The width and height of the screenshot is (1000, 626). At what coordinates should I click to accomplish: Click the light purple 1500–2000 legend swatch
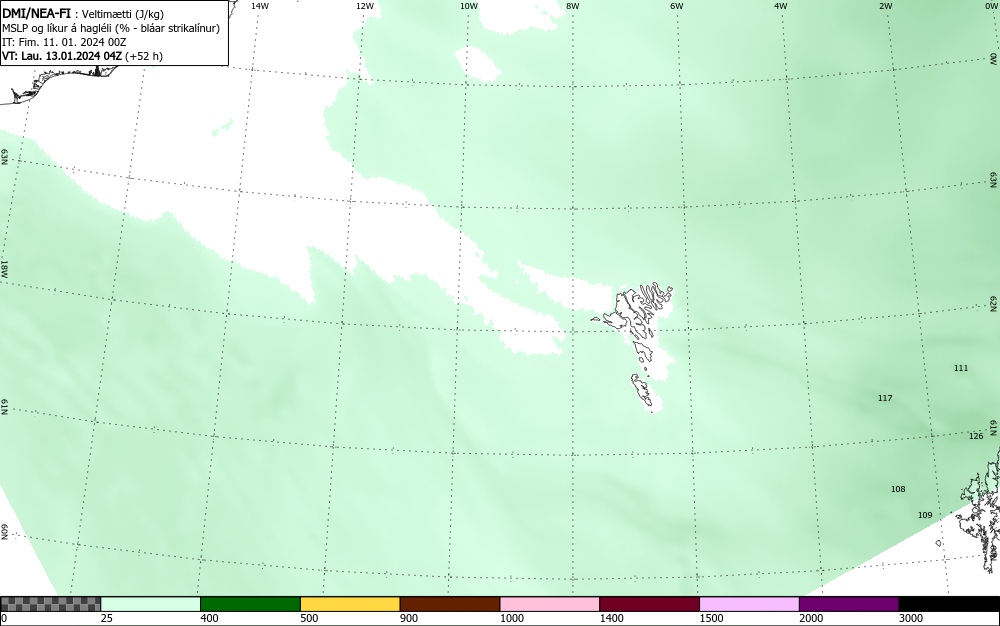point(749,604)
